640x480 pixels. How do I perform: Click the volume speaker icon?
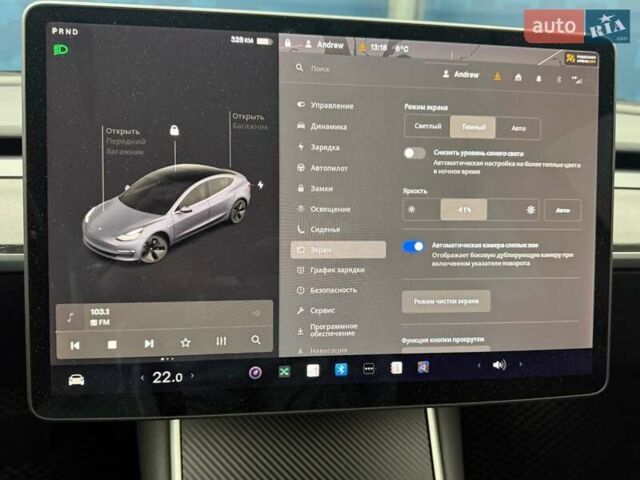point(499,365)
